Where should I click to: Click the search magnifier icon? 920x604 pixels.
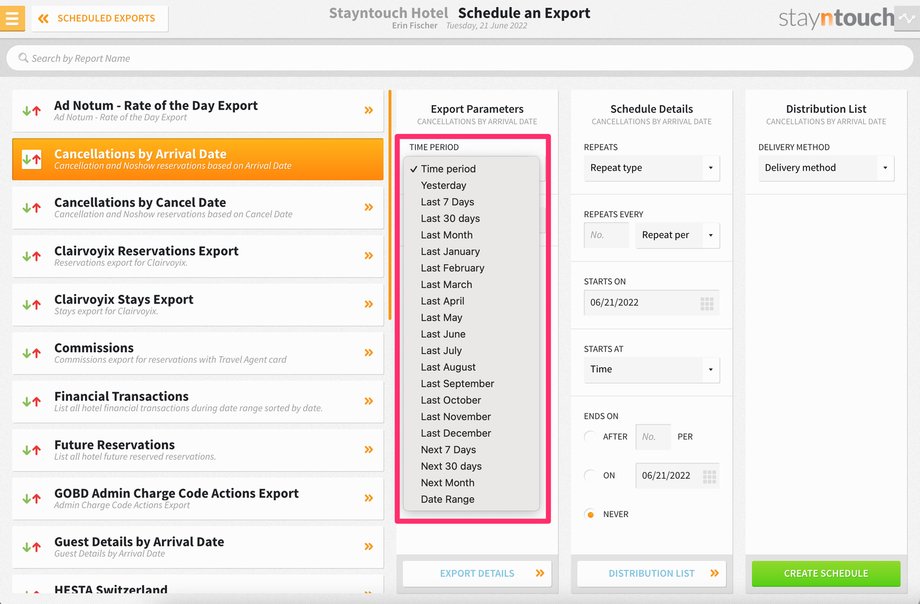pos(23,58)
